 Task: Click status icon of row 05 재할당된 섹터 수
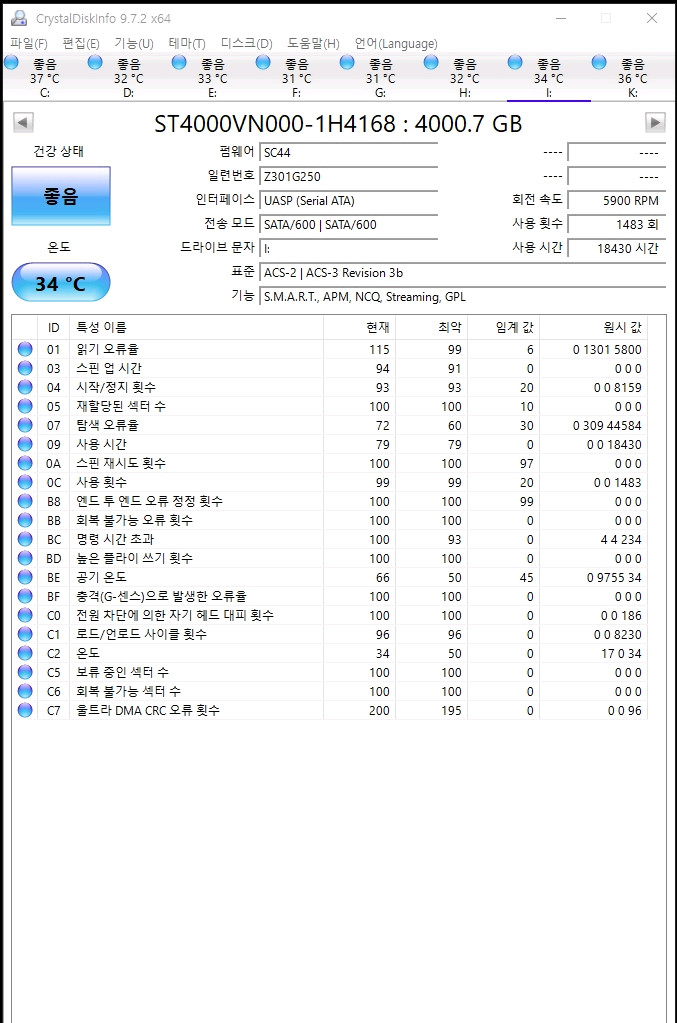25,406
